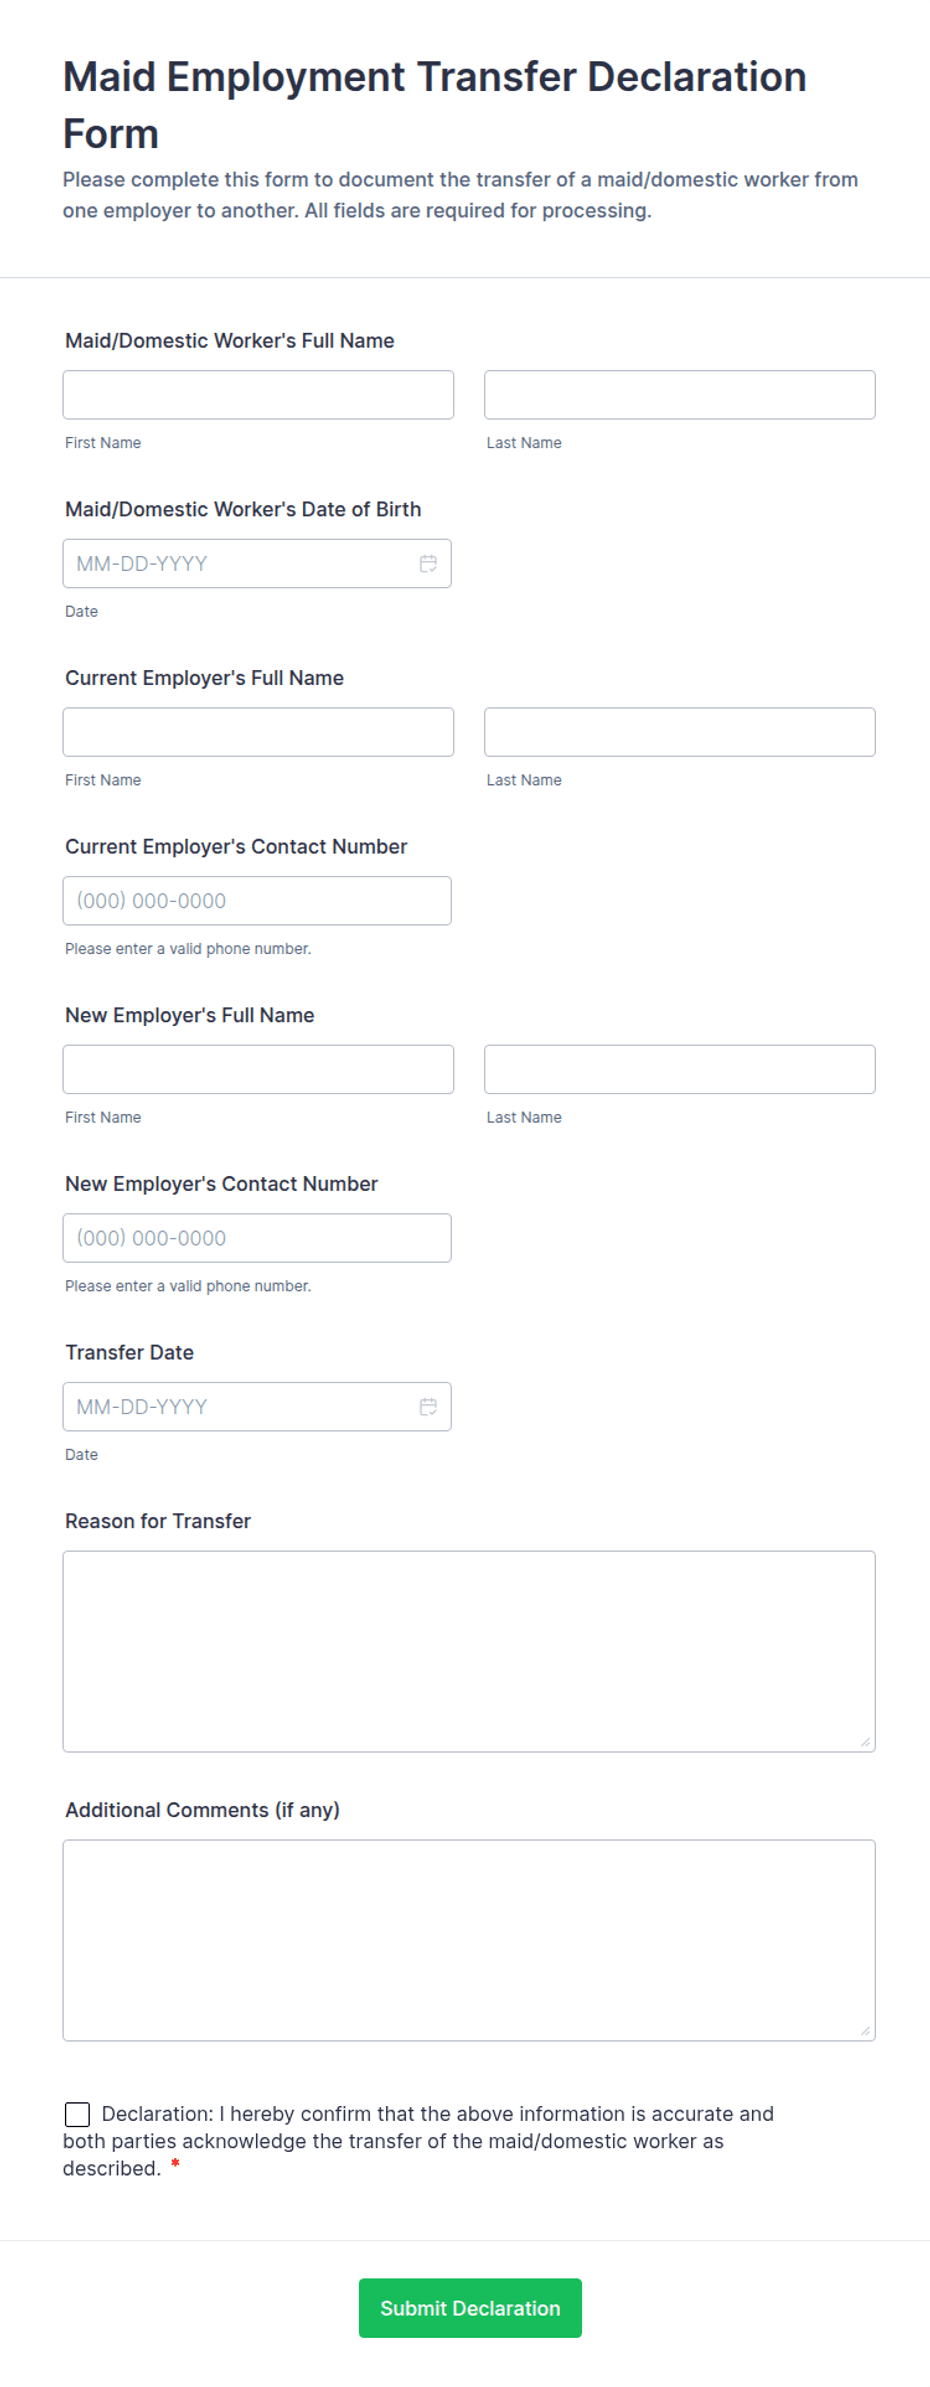Grab resize handle of Additional Comments box
This screenshot has width=930, height=2387.
click(x=865, y=2031)
